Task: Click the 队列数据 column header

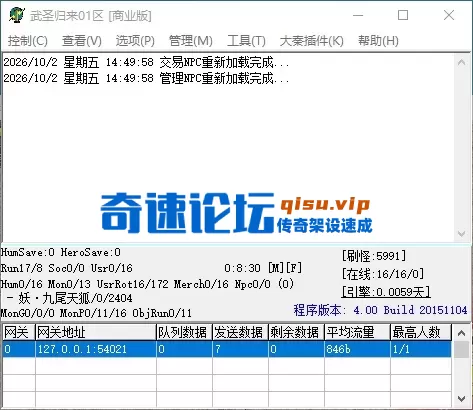Action: (x=184, y=333)
